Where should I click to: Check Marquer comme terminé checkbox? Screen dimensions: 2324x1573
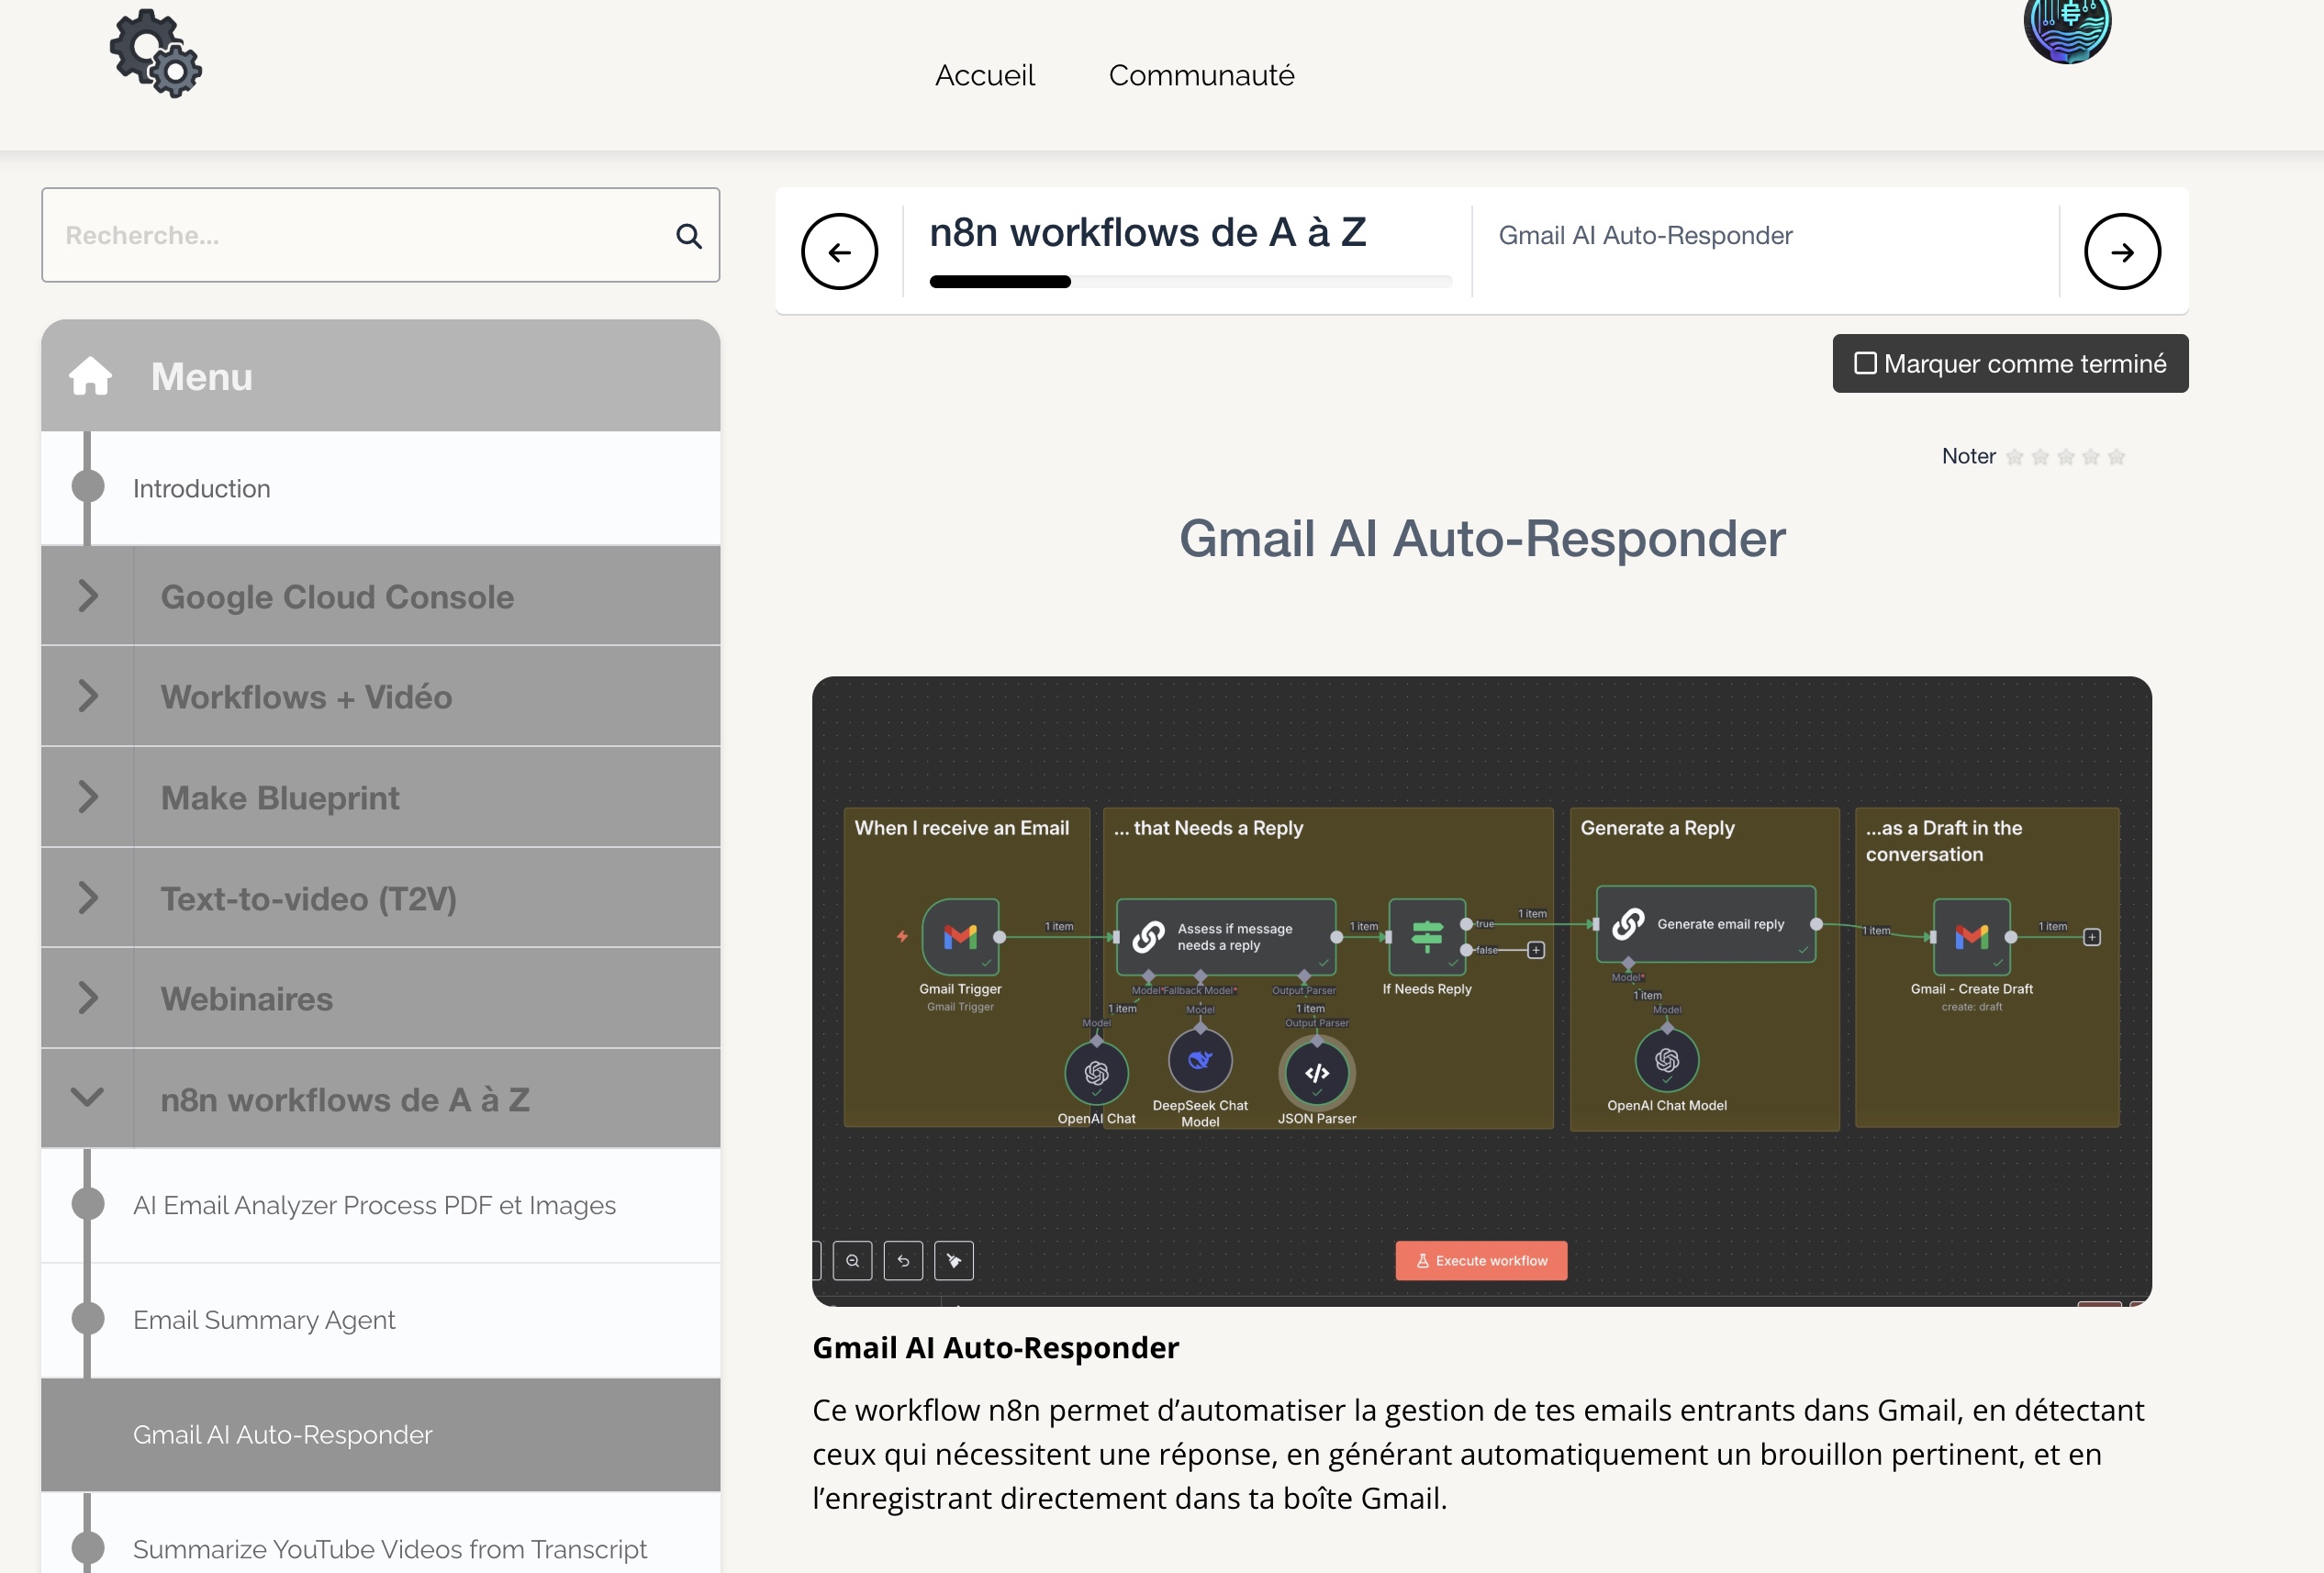click(x=1865, y=363)
